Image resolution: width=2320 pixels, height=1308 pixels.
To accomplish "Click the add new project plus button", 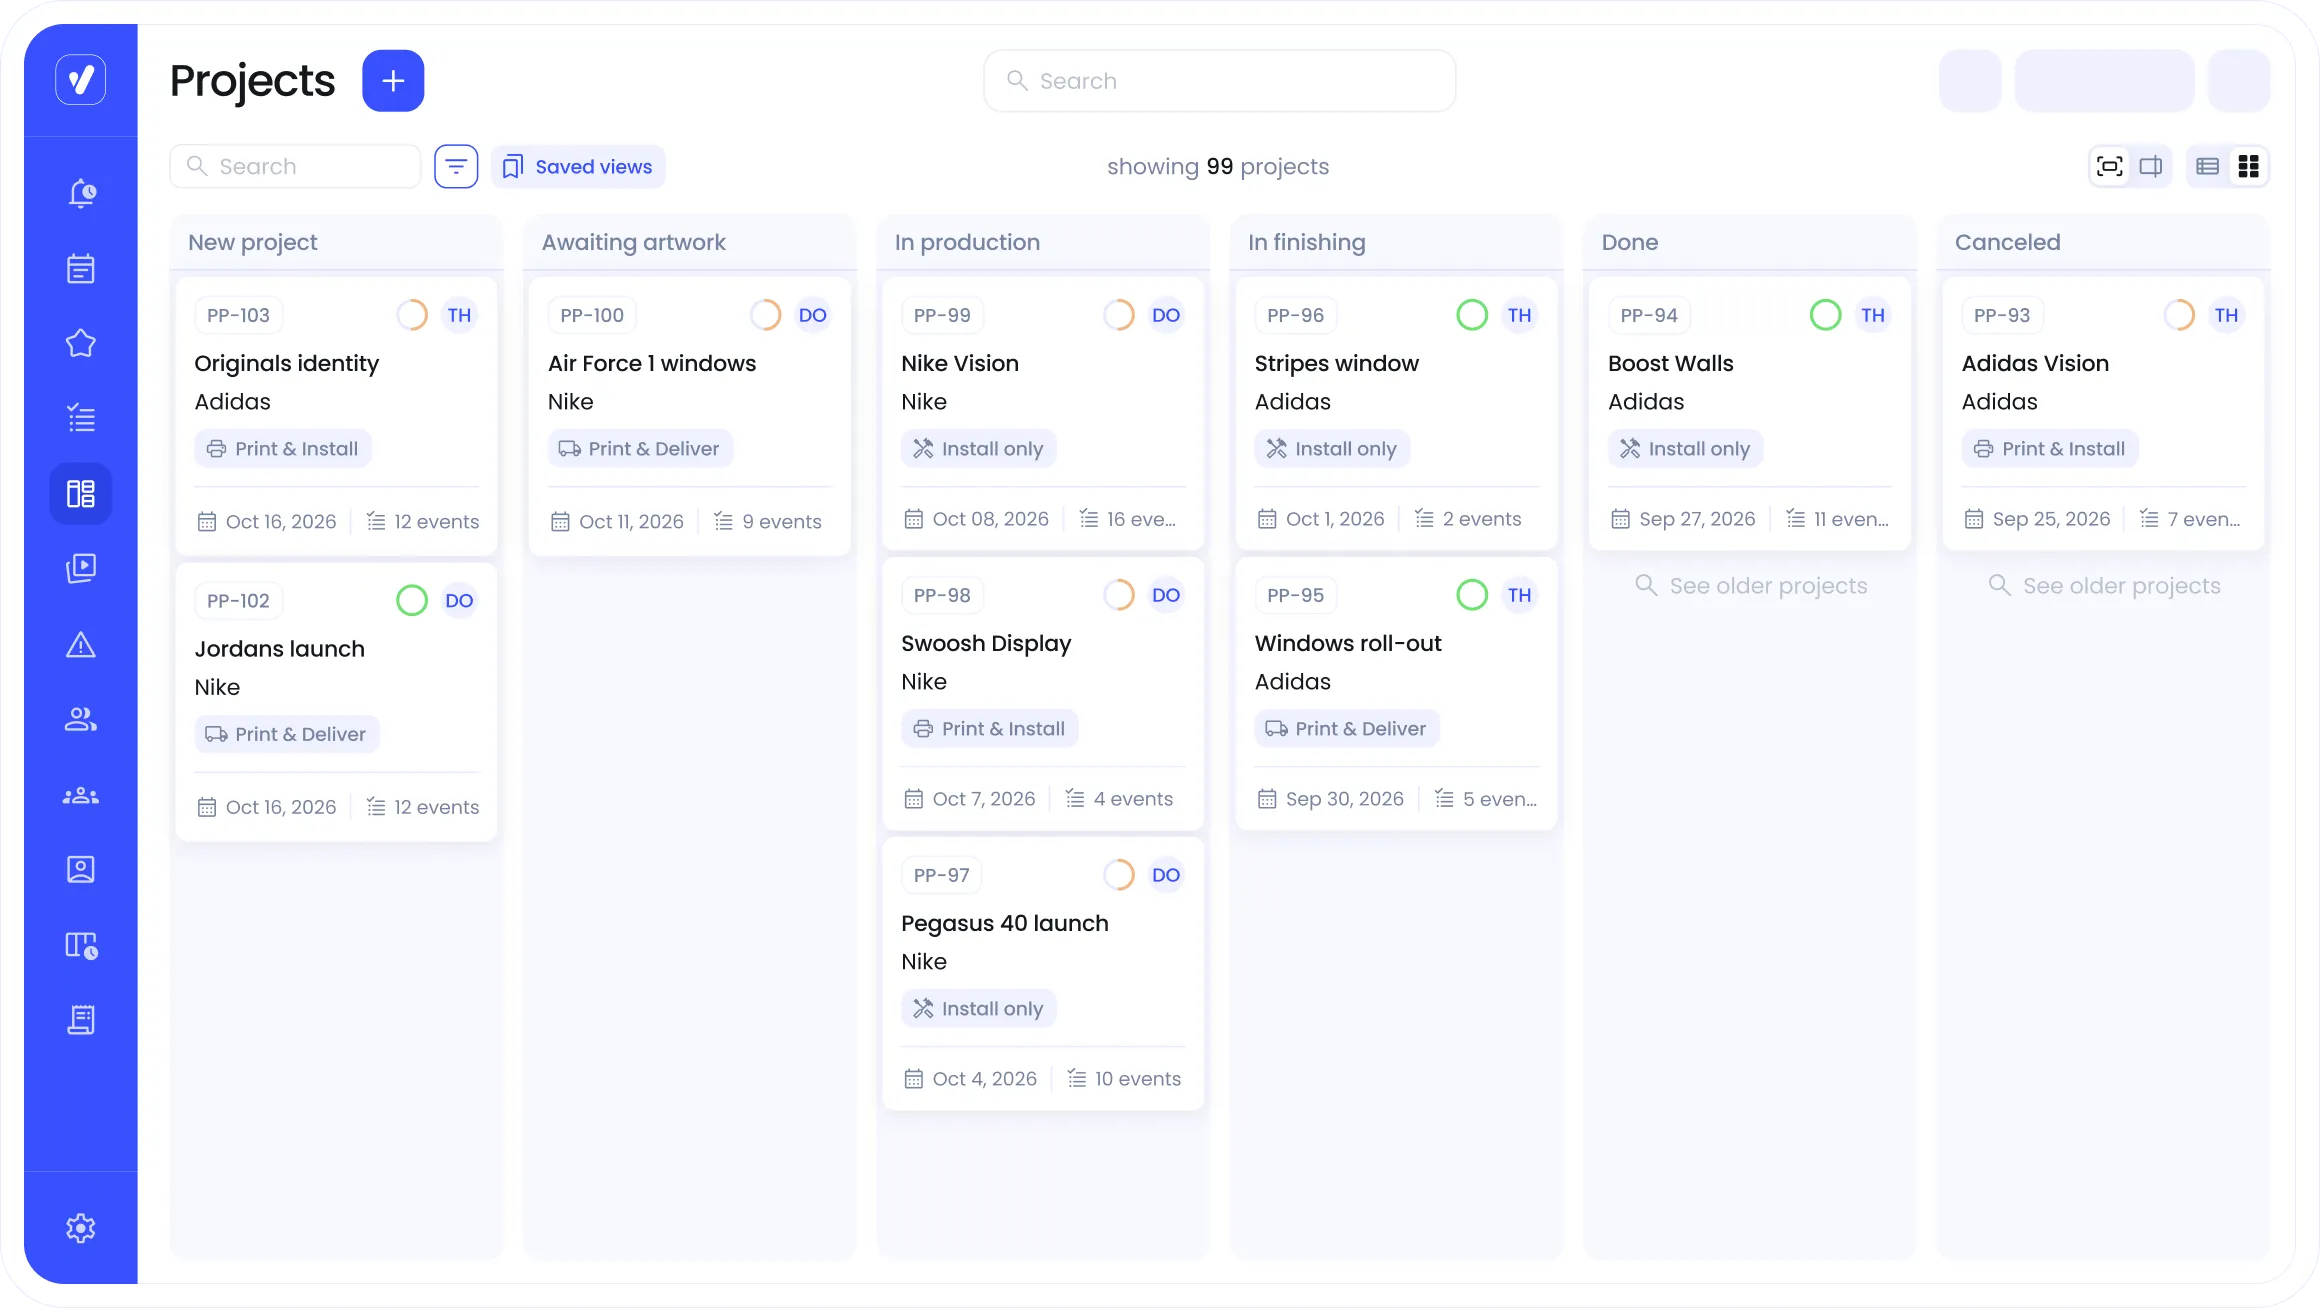I will point(393,81).
